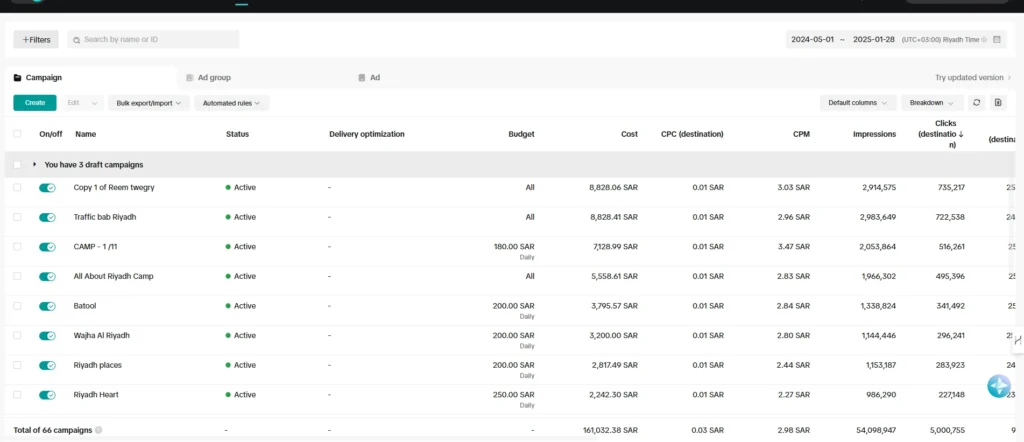Select the Batool row checkbox
Image resolution: width=1024 pixels, height=442 pixels.
(x=17, y=306)
